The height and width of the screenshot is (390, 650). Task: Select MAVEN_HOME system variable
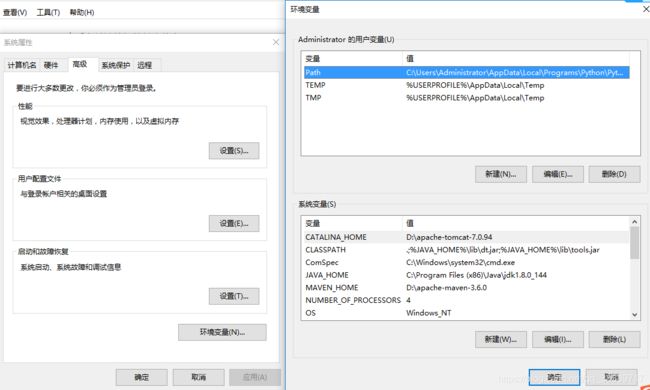click(x=466, y=288)
